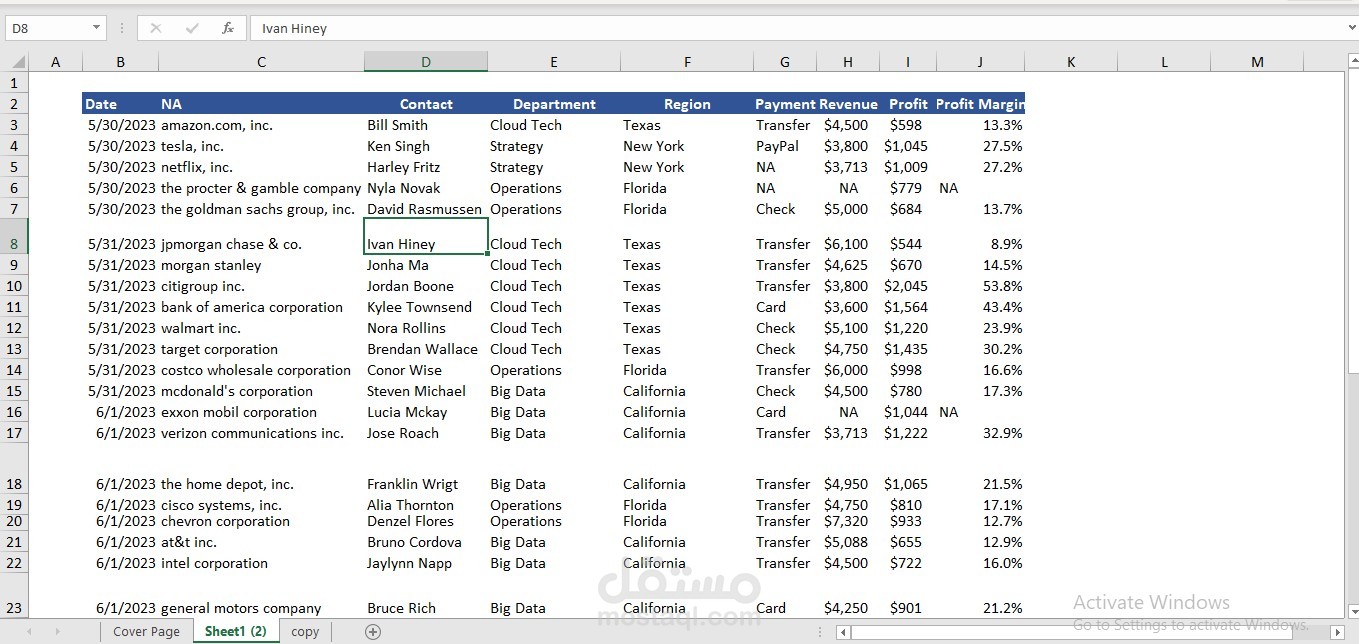
Task: Select the $7,320 revenue cell
Action: [847, 521]
